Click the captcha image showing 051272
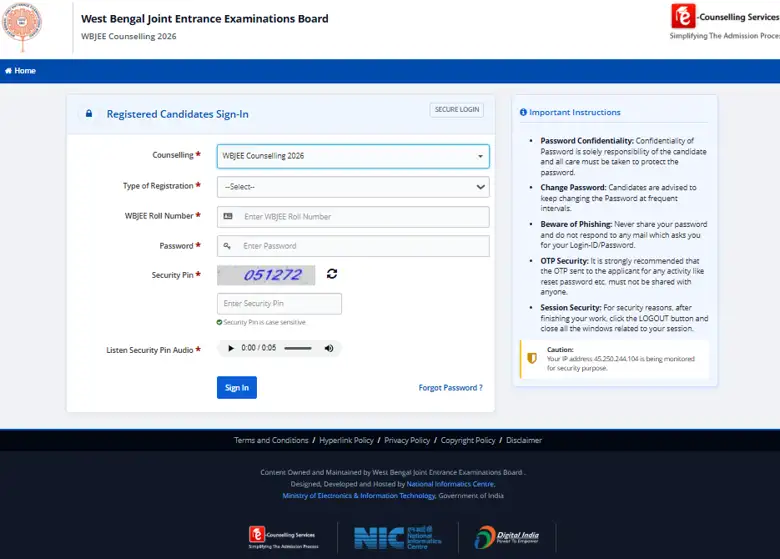The image size is (780, 559). click(266, 275)
